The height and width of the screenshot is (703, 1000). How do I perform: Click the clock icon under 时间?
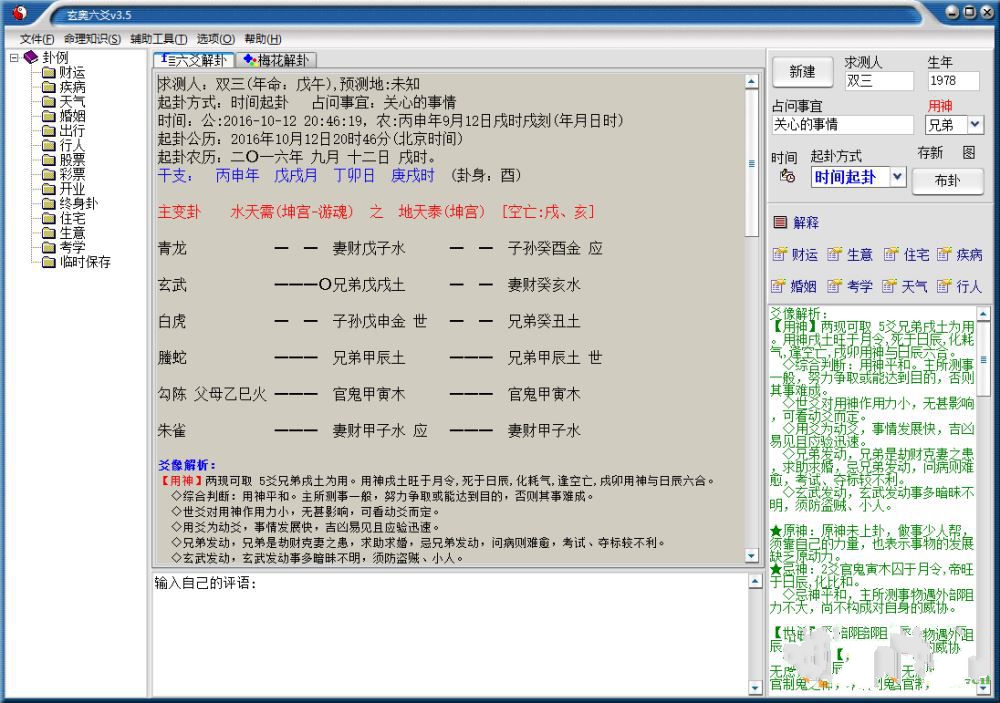(x=788, y=177)
